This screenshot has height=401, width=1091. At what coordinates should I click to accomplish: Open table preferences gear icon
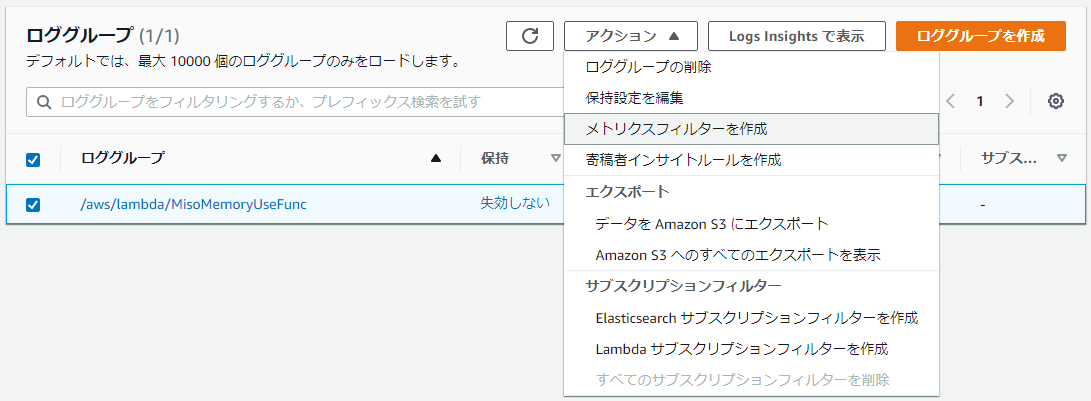[x=1056, y=101]
